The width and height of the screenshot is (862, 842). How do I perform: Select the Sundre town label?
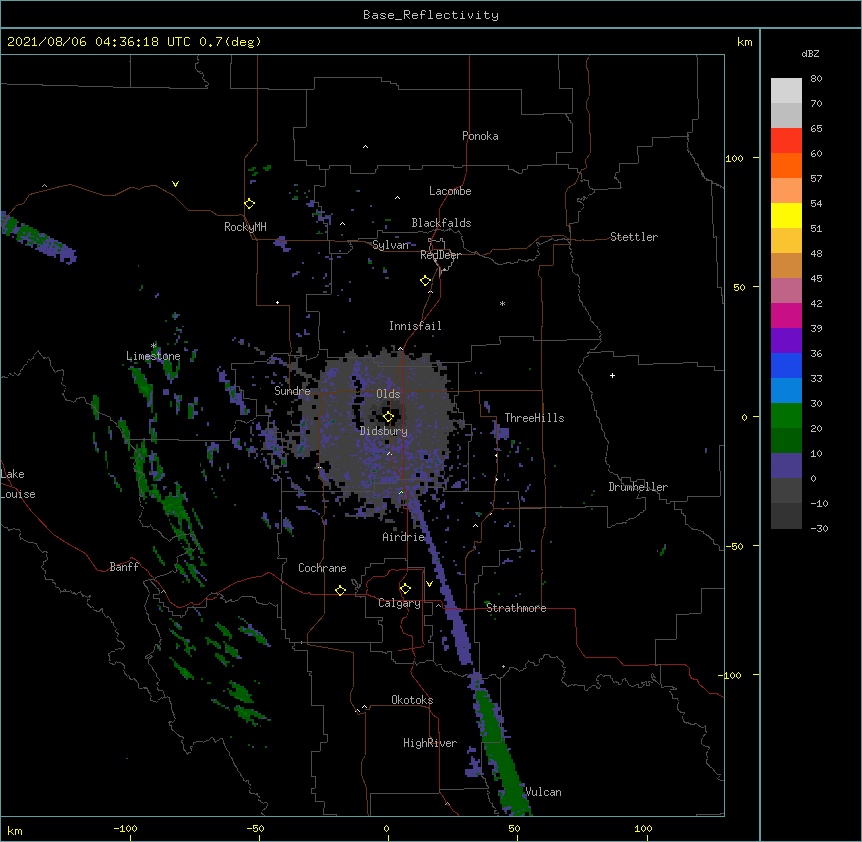pyautogui.click(x=292, y=391)
